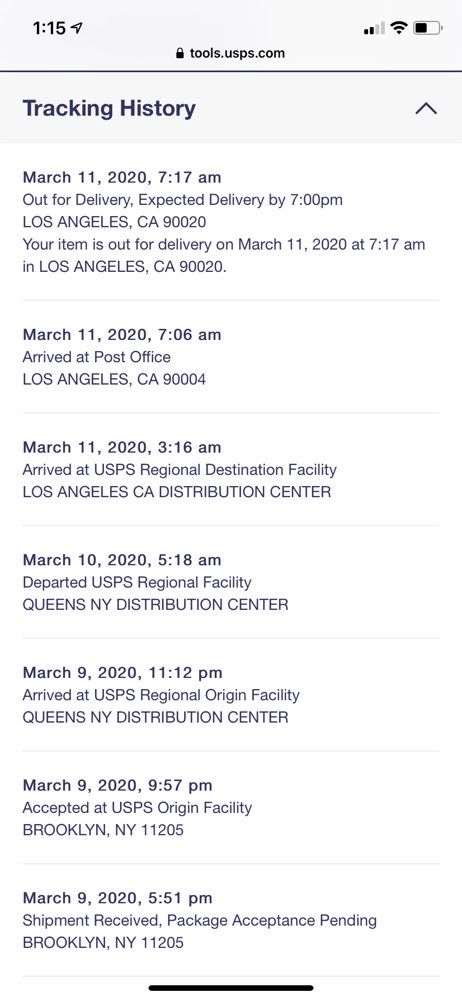
Task: Tap the 1:15 clock in status bar
Action: point(49,28)
